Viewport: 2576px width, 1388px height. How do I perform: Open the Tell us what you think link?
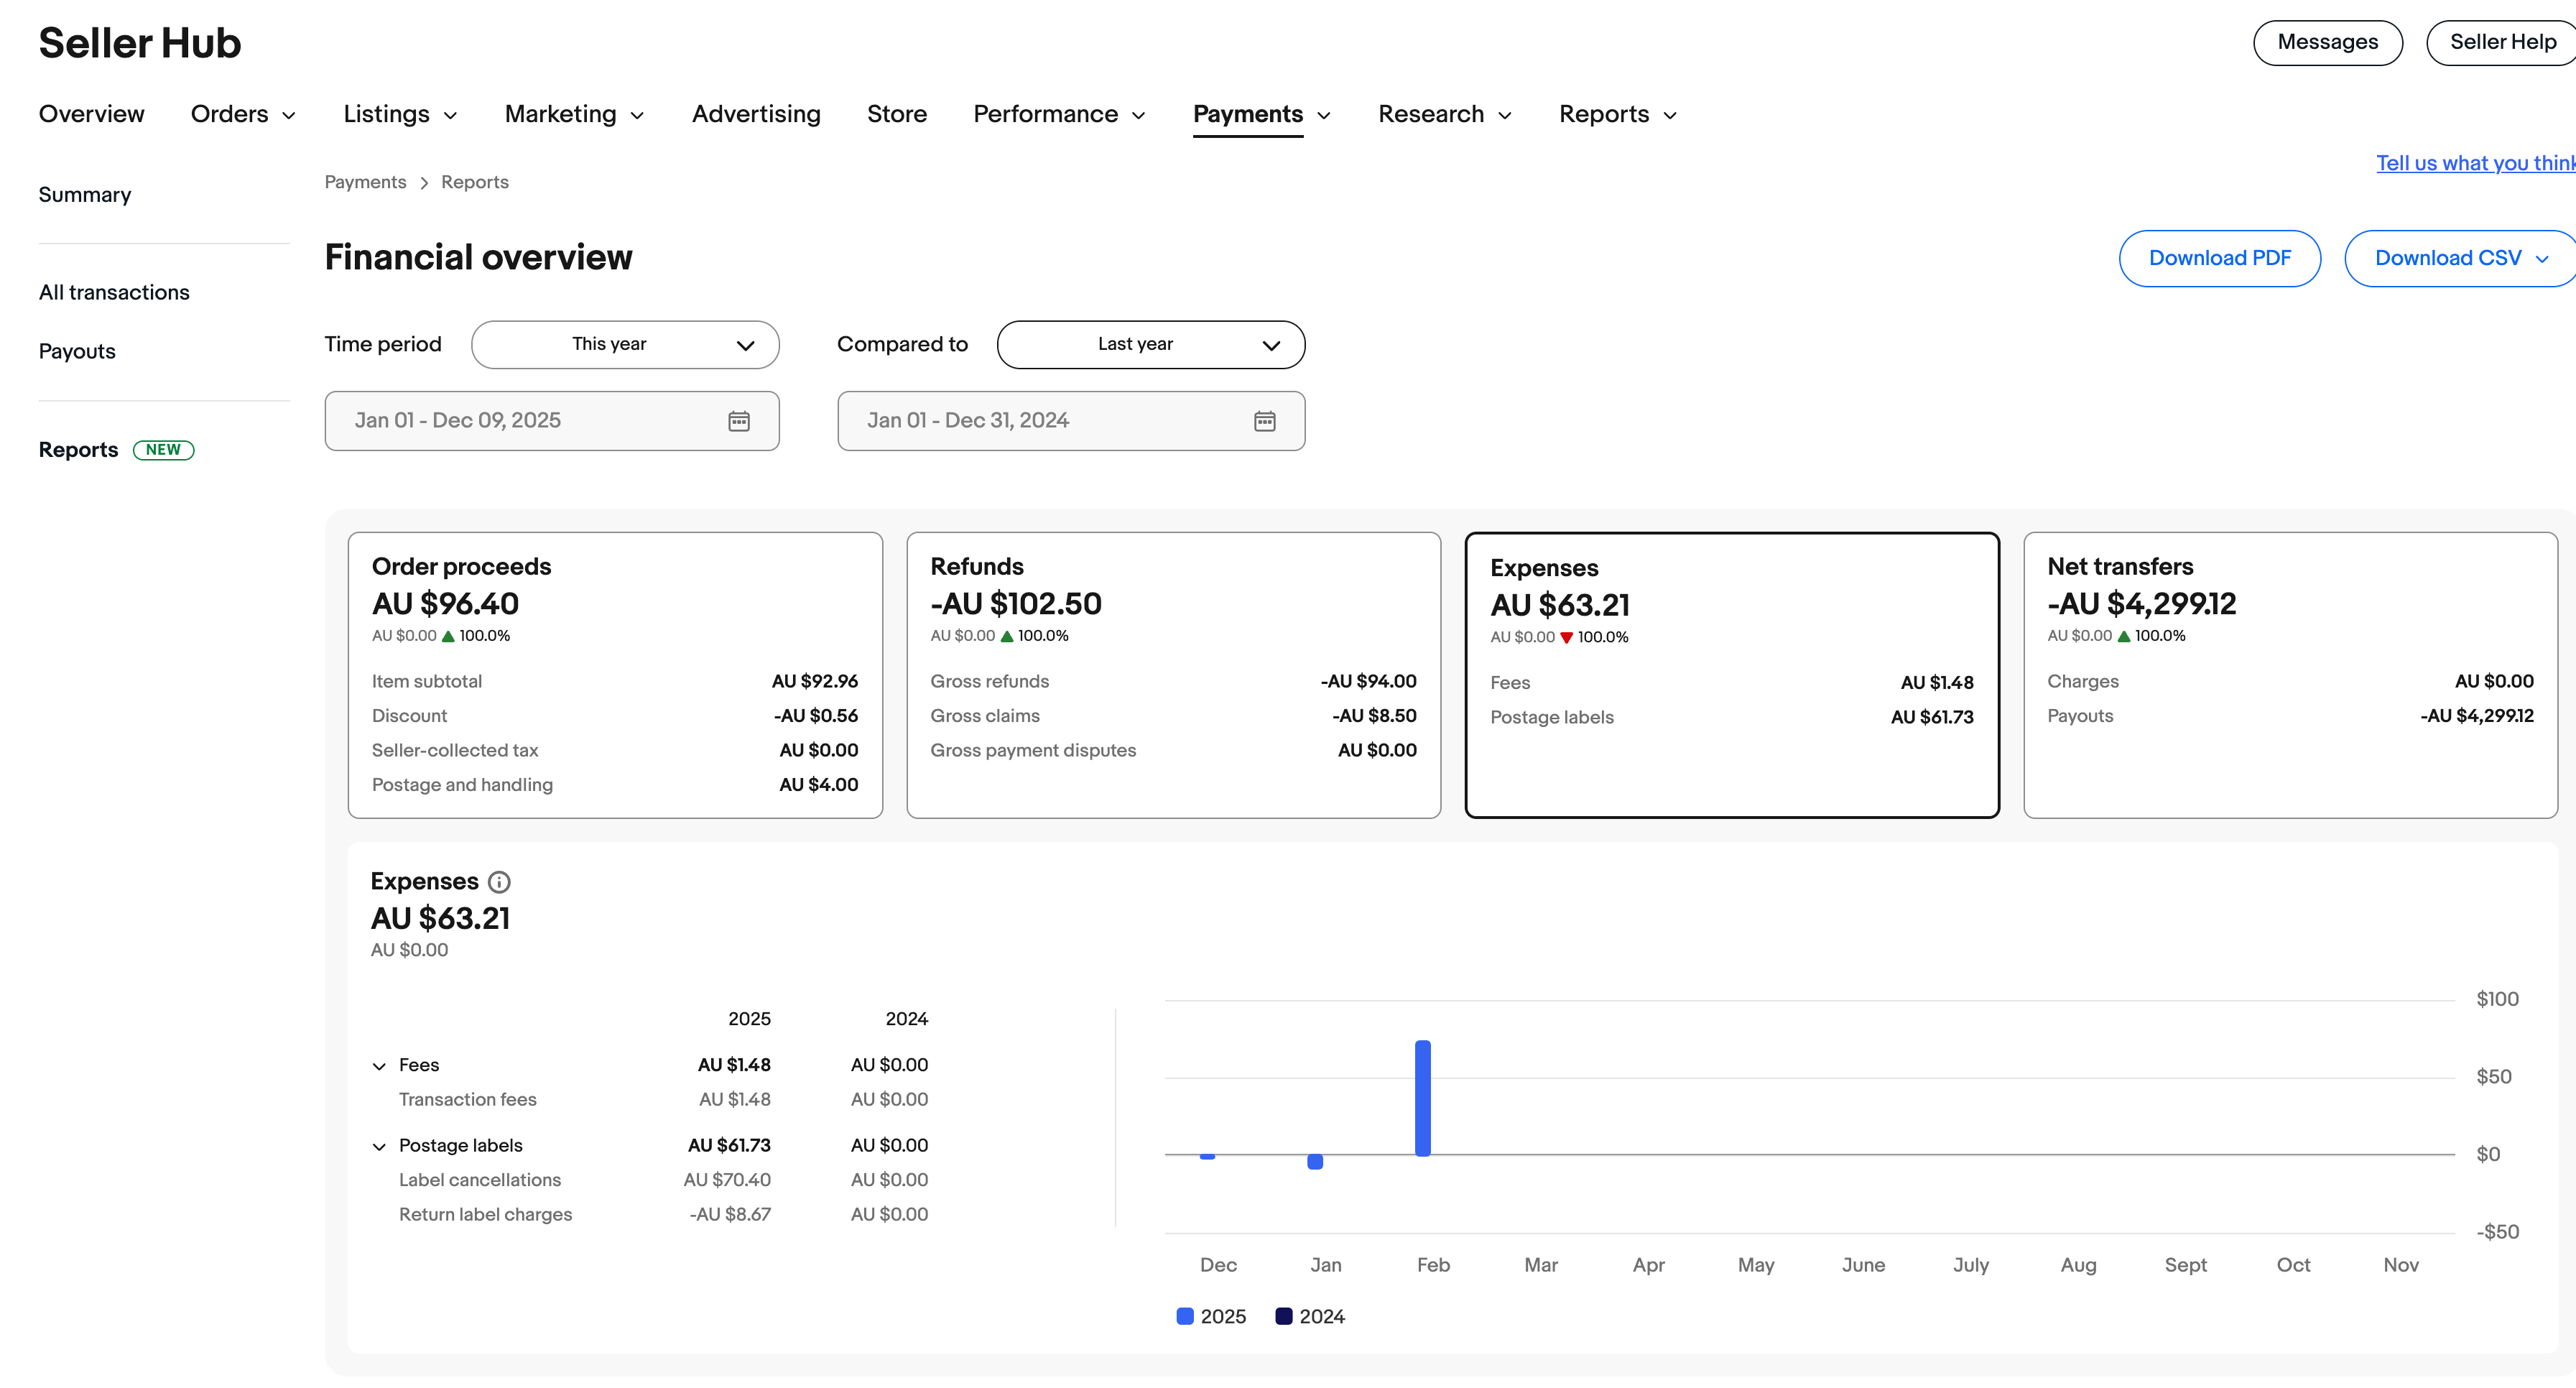2474,163
